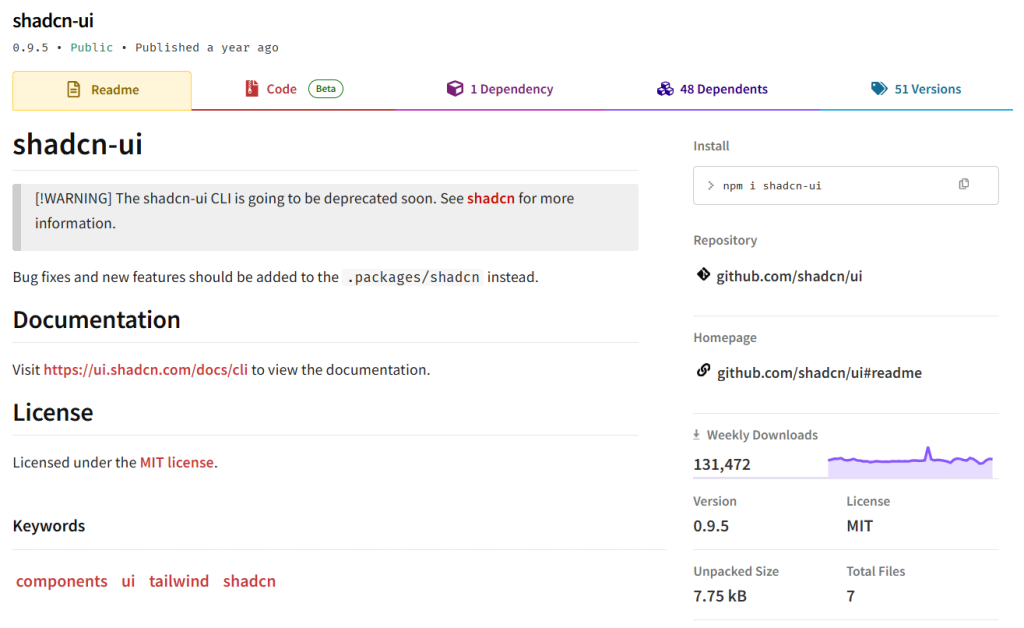Select the components keyword

(61, 581)
